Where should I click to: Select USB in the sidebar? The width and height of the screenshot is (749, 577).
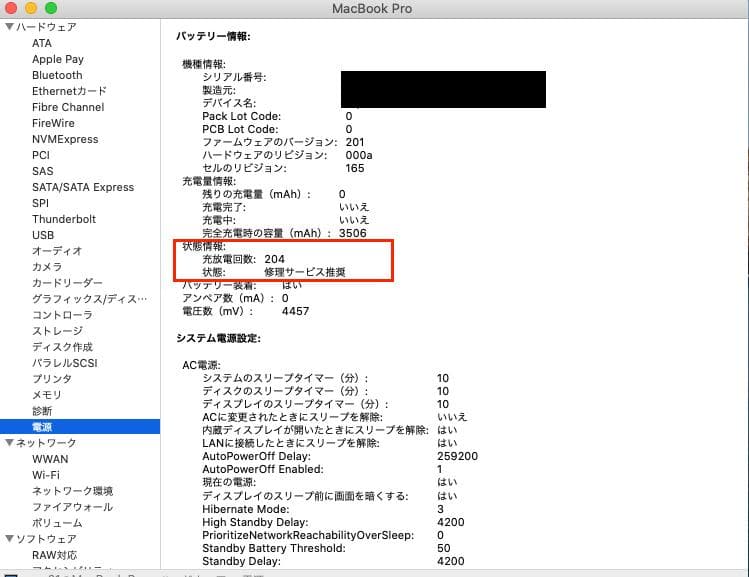[x=43, y=235]
